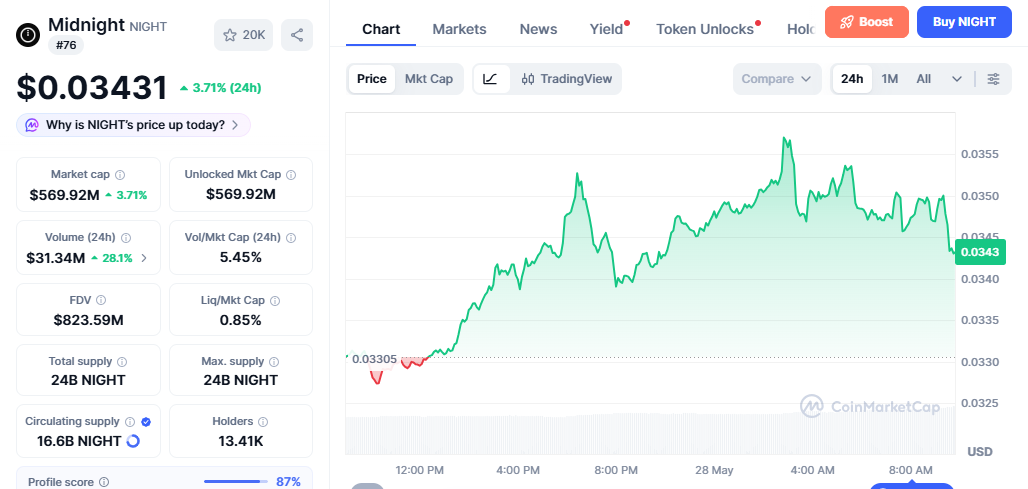The image size is (1028, 489).
Task: Expand Why is NIGHT's price up today
Action: coord(133,125)
